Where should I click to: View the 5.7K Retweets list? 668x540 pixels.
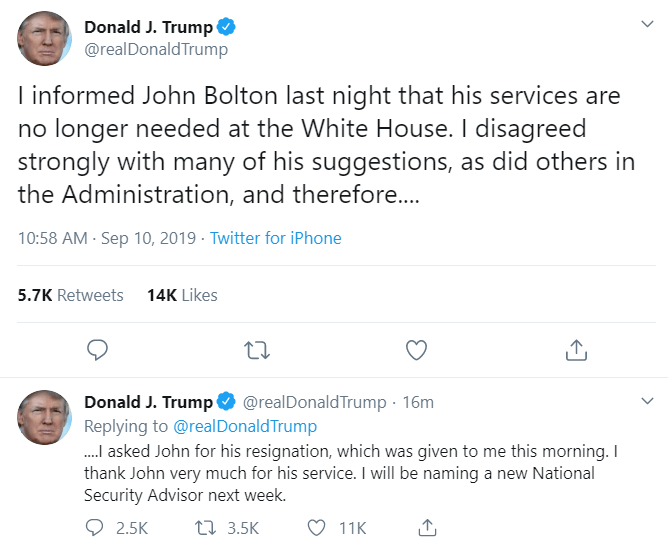pos(71,295)
